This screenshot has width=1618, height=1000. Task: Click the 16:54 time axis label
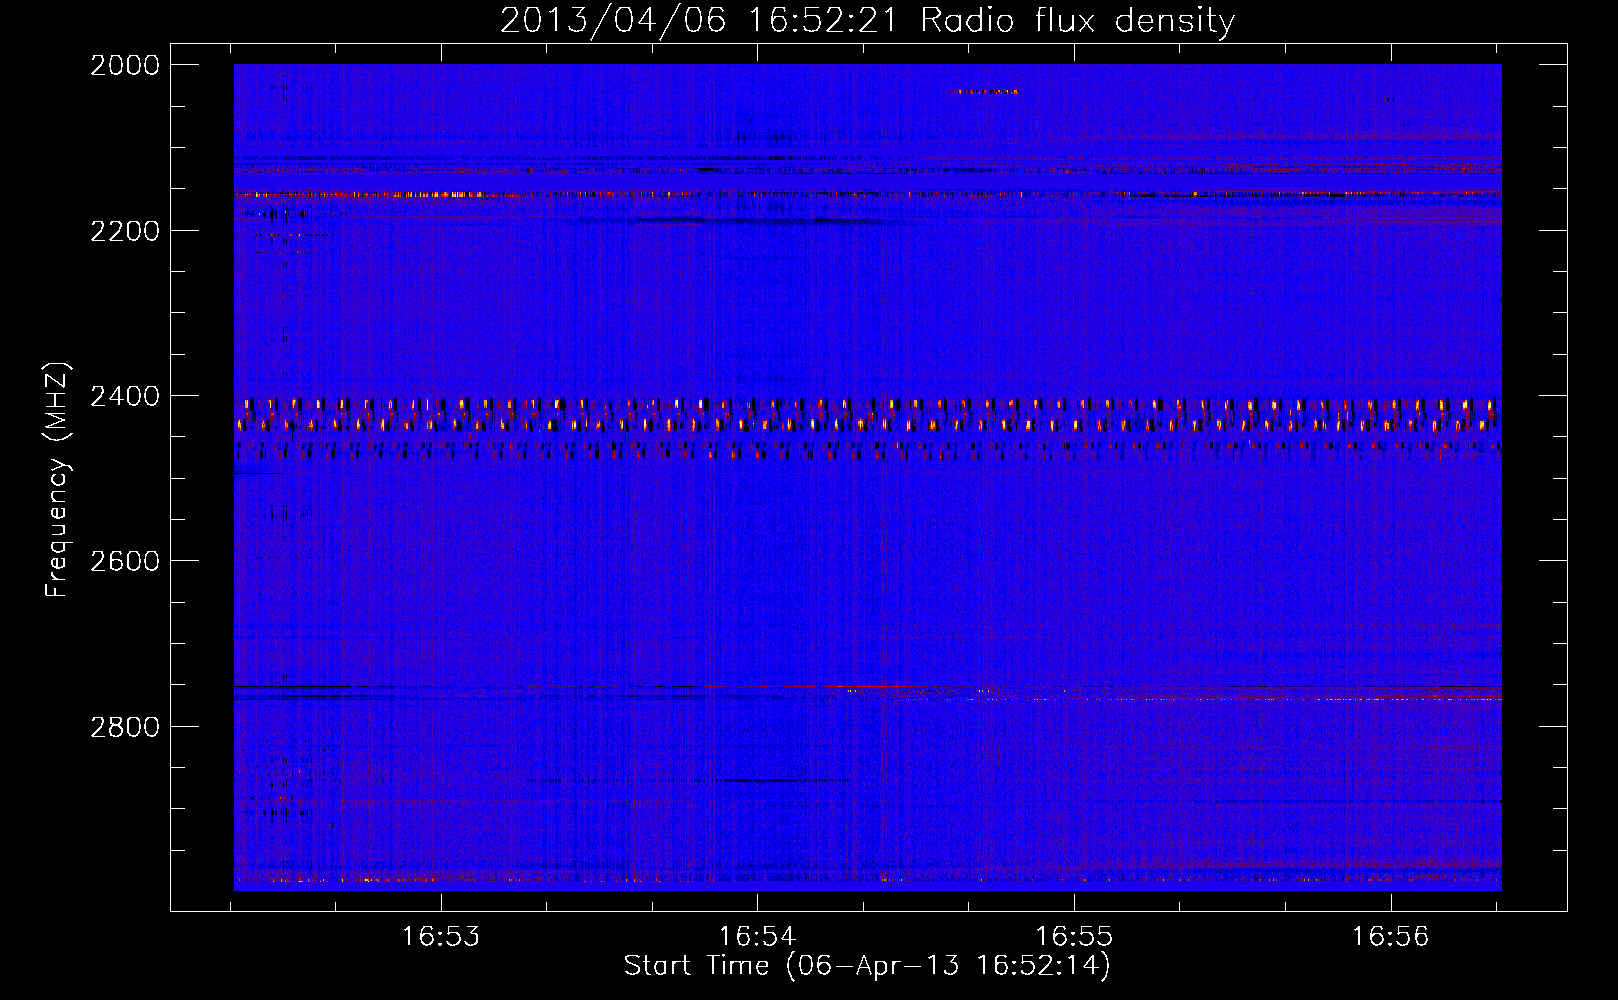click(758, 936)
